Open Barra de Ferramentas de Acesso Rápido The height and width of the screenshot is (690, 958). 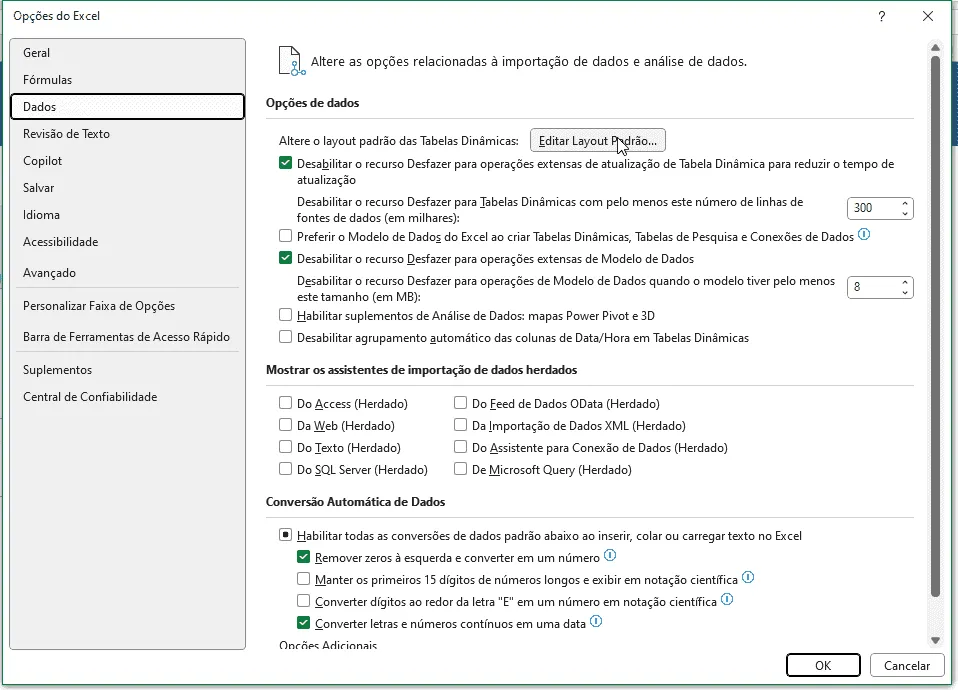point(128,337)
